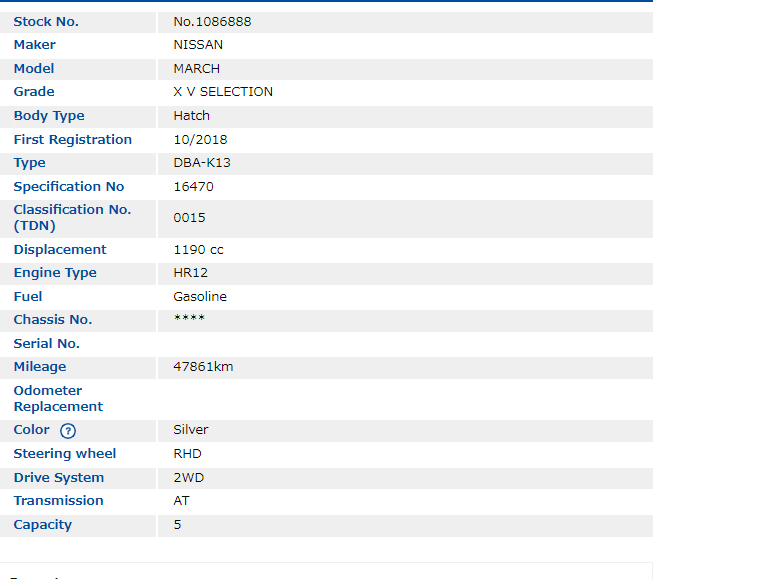Image resolution: width=763 pixels, height=579 pixels.
Task: Click the MARCH model value
Action: coord(196,69)
